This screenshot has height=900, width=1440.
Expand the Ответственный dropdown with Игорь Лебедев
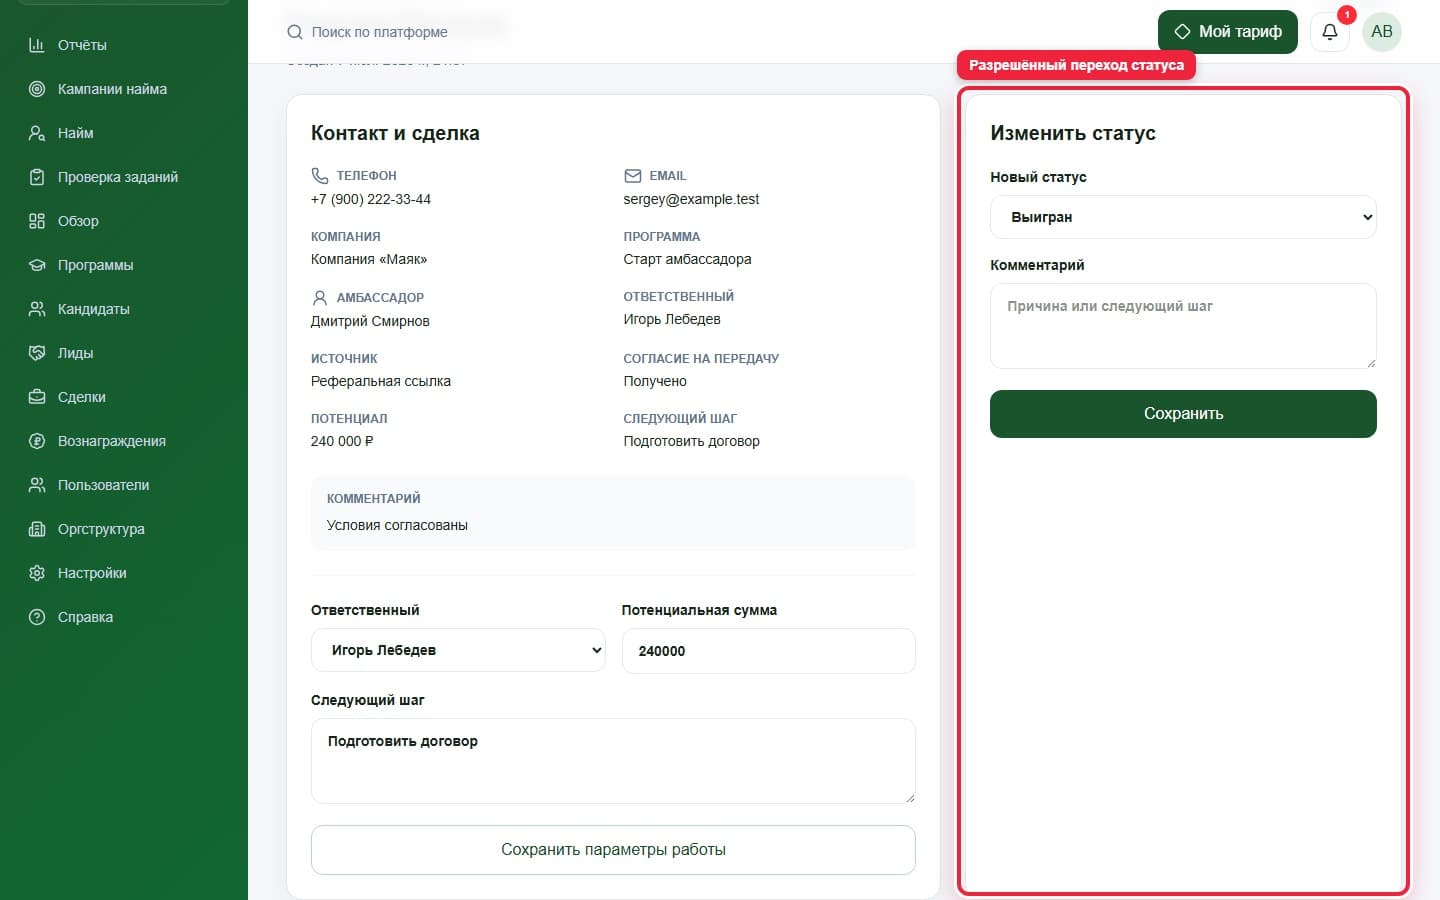[x=458, y=650]
